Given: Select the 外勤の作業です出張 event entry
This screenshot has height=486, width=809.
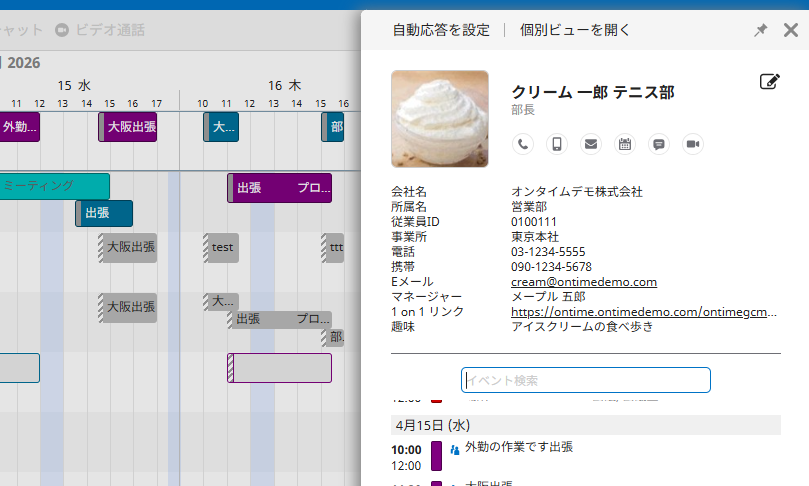Looking at the screenshot, I should (518, 448).
